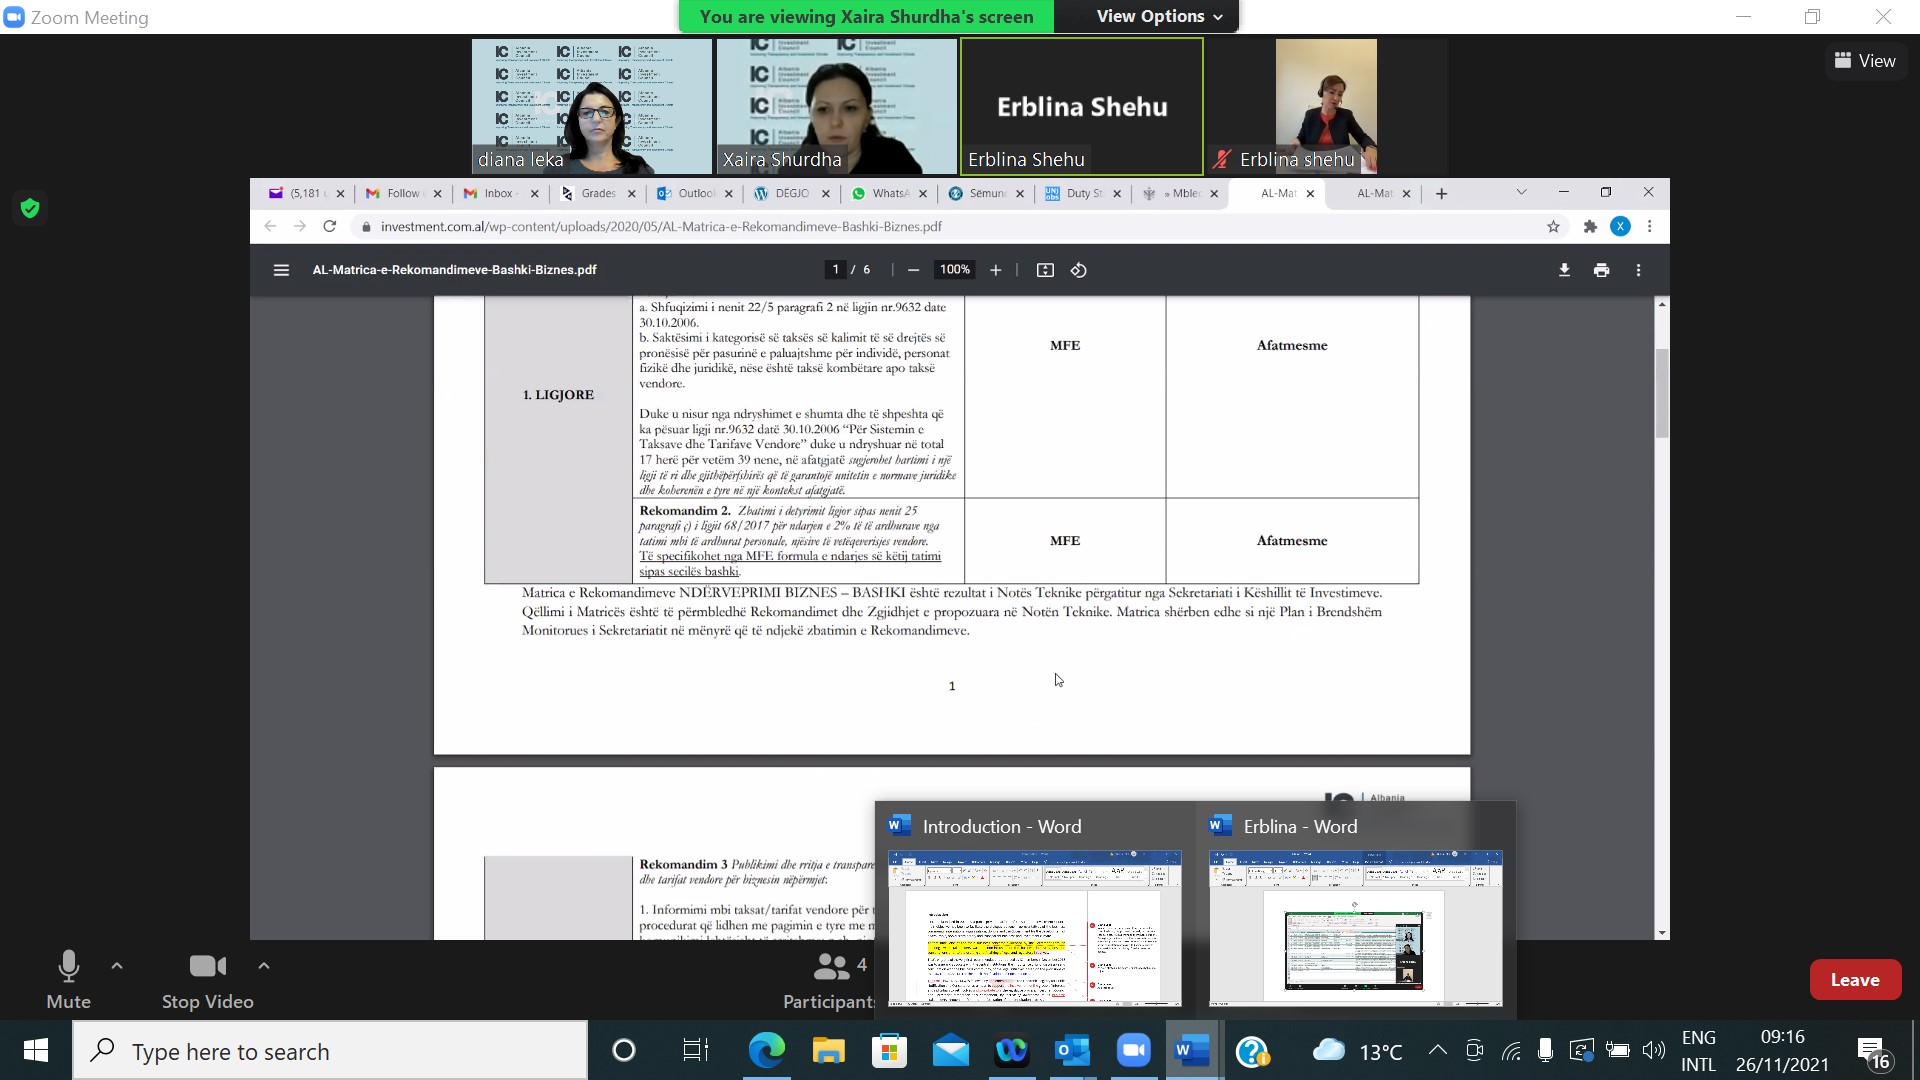1920x1080 pixels.
Task: Open Outlook from the taskbar
Action: click(x=1072, y=1051)
